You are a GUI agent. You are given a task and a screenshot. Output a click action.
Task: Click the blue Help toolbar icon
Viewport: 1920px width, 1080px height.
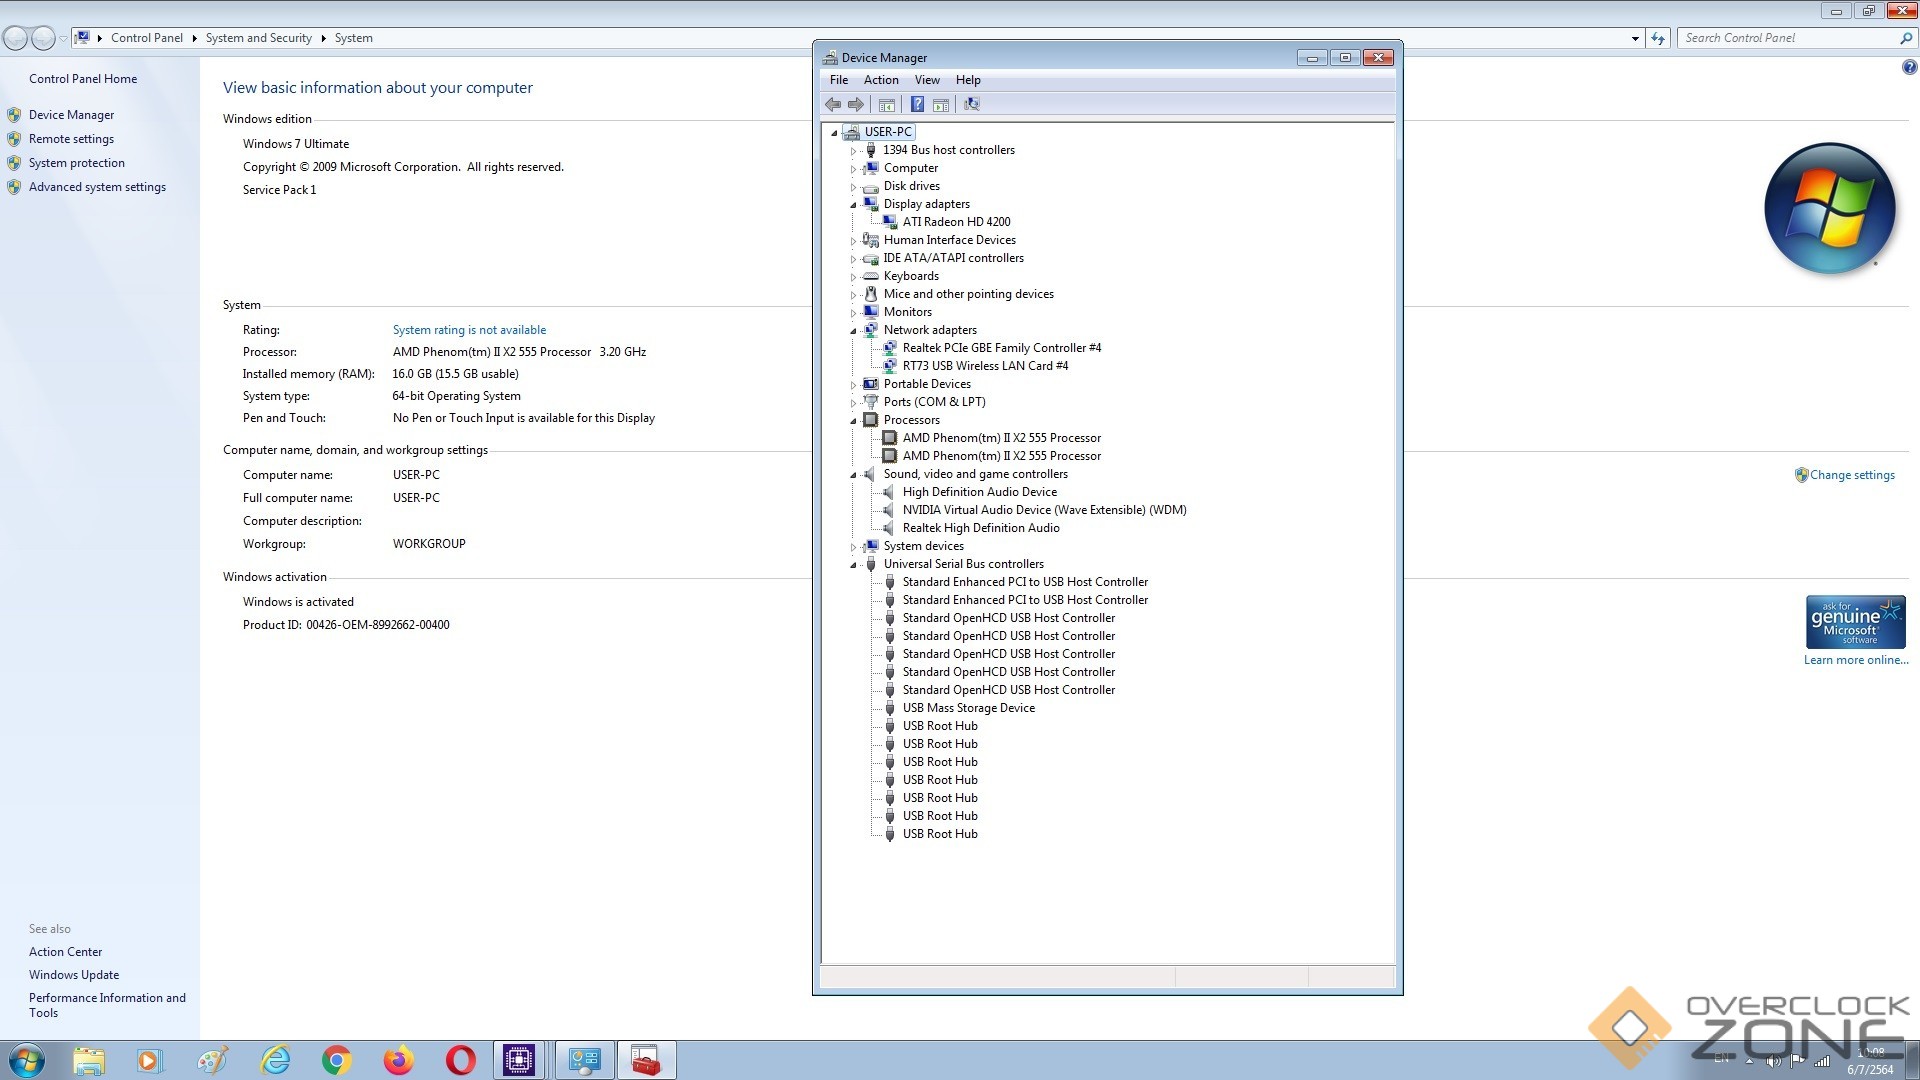(x=917, y=104)
